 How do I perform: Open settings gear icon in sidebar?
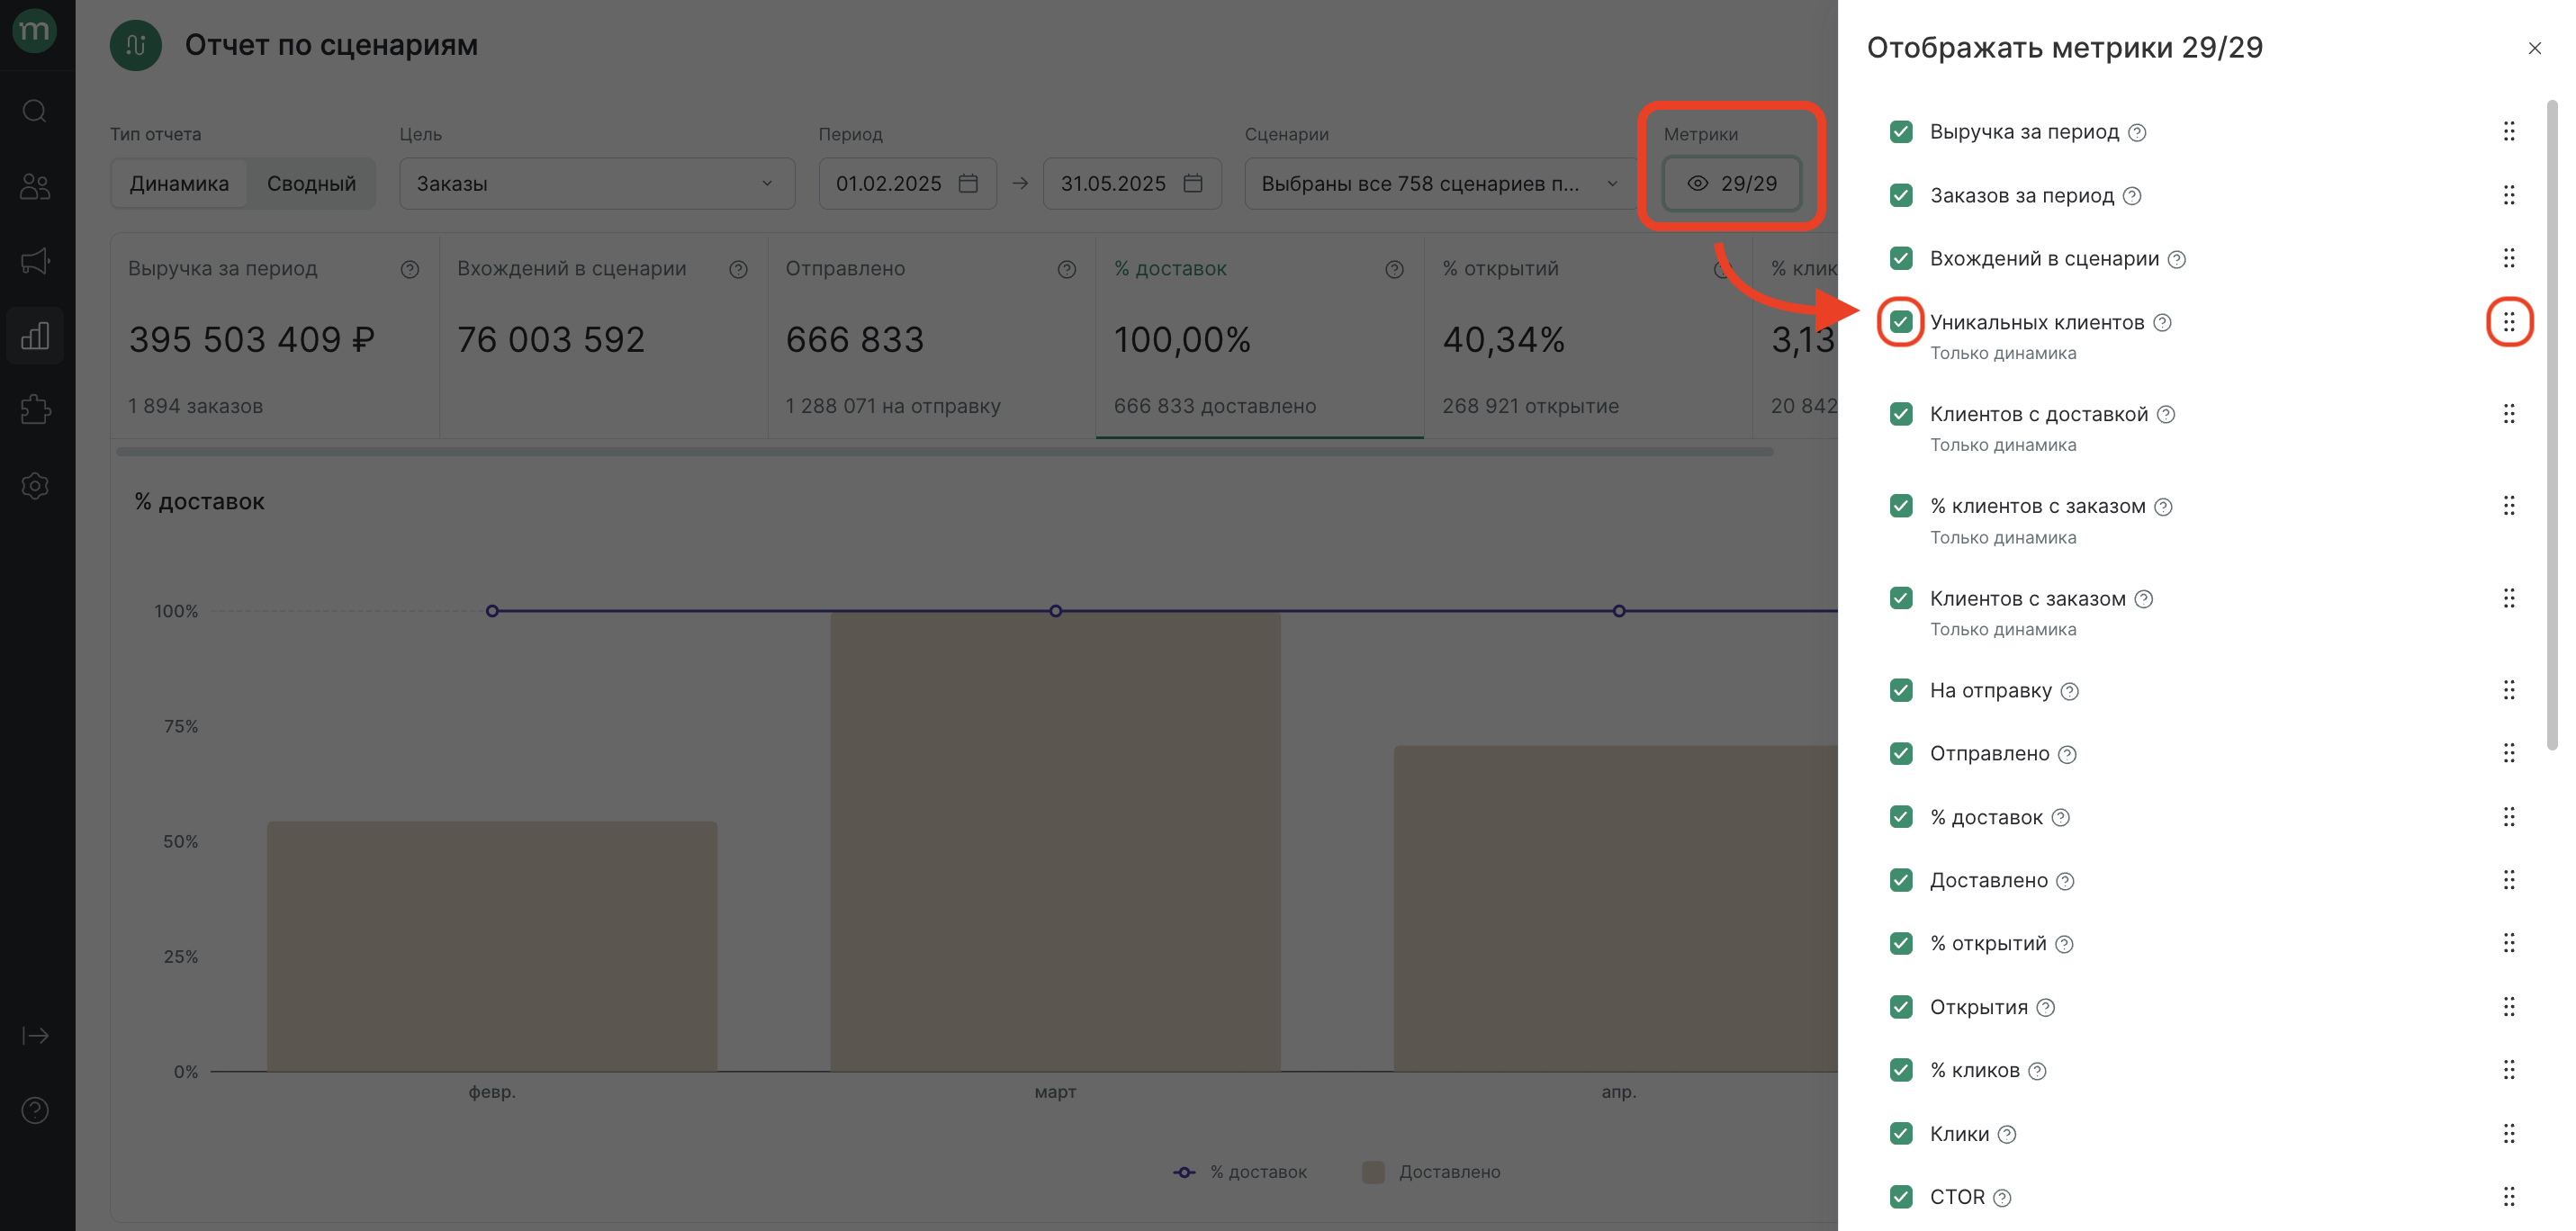(x=35, y=485)
